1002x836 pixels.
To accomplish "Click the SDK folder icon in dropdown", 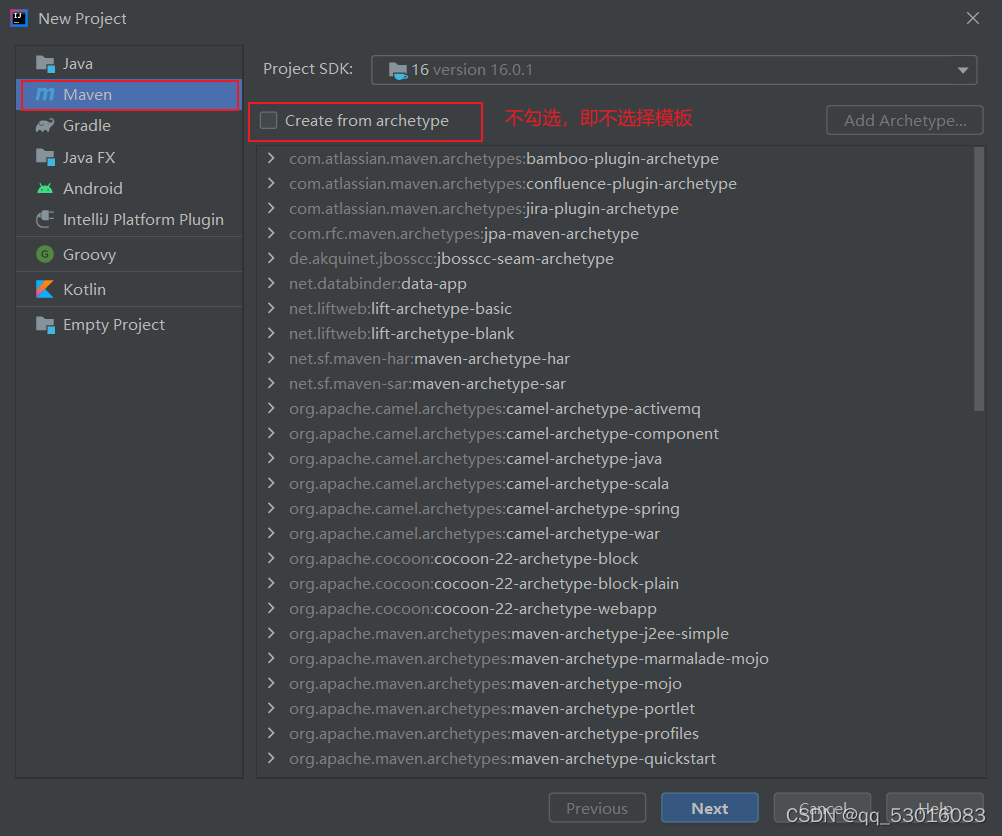I will [x=397, y=70].
